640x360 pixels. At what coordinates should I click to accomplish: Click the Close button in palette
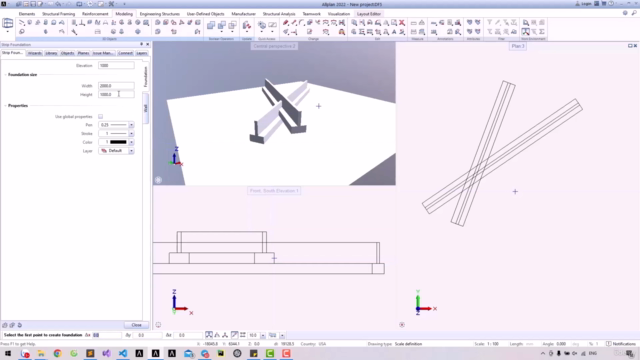(136, 325)
